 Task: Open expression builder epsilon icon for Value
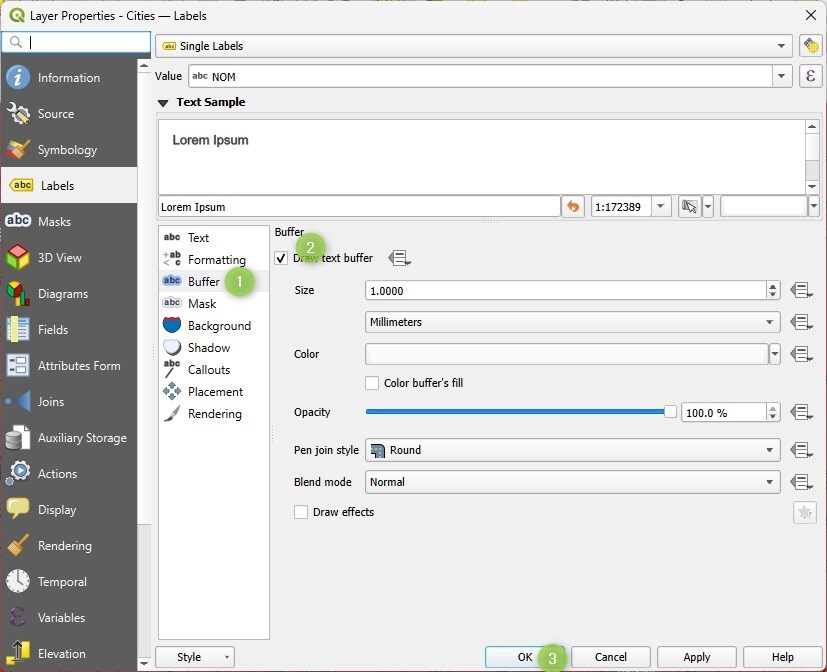coord(811,76)
